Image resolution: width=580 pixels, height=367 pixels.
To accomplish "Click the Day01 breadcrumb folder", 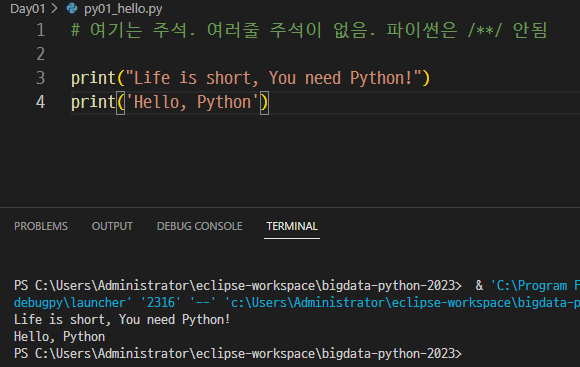I will [27, 9].
